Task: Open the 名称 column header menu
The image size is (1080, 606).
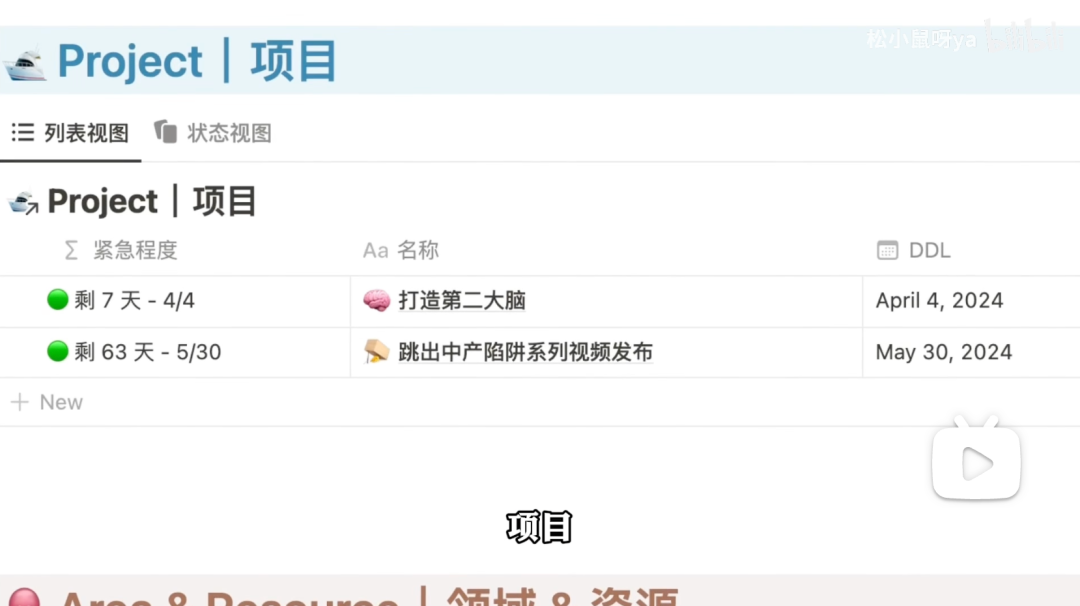Action: tap(401, 250)
